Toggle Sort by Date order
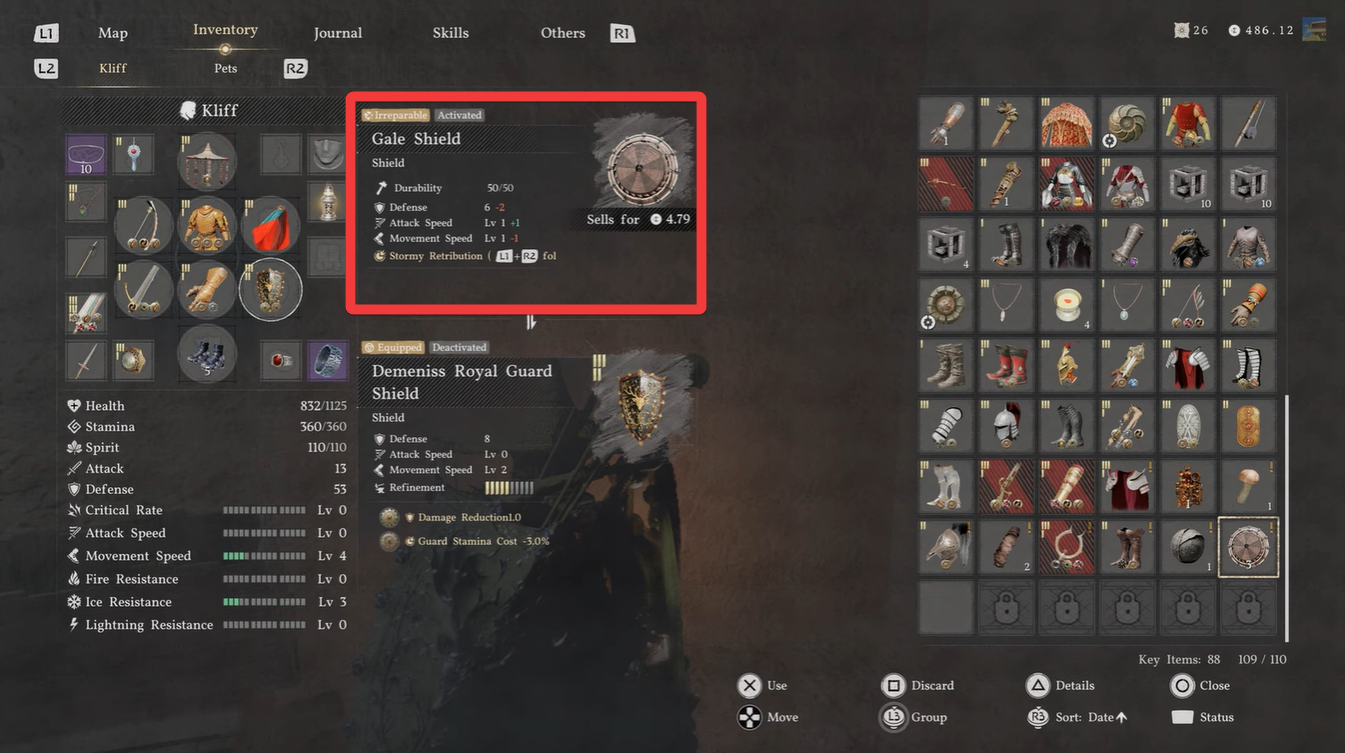Image resolution: width=1345 pixels, height=753 pixels. [x=1078, y=717]
